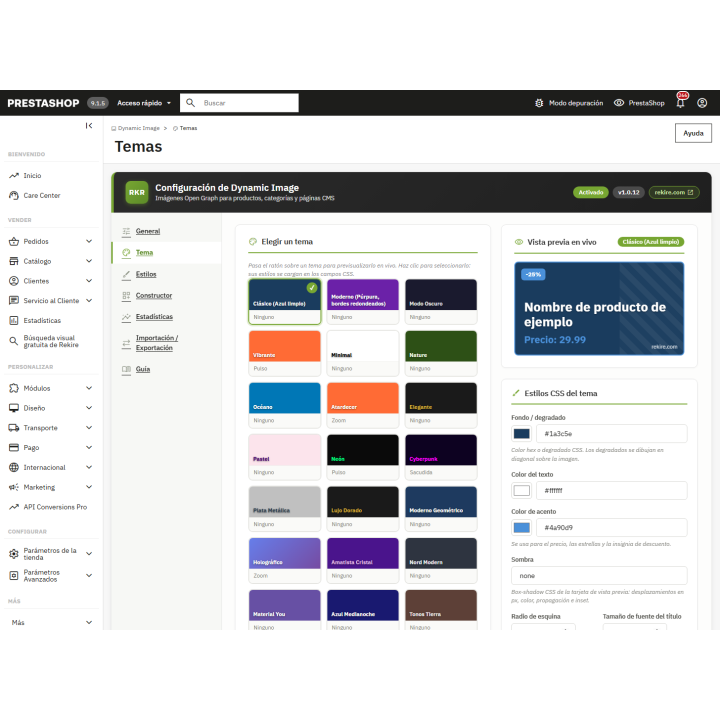Click the Pago credit card icon
The width and height of the screenshot is (720, 720).
14,447
